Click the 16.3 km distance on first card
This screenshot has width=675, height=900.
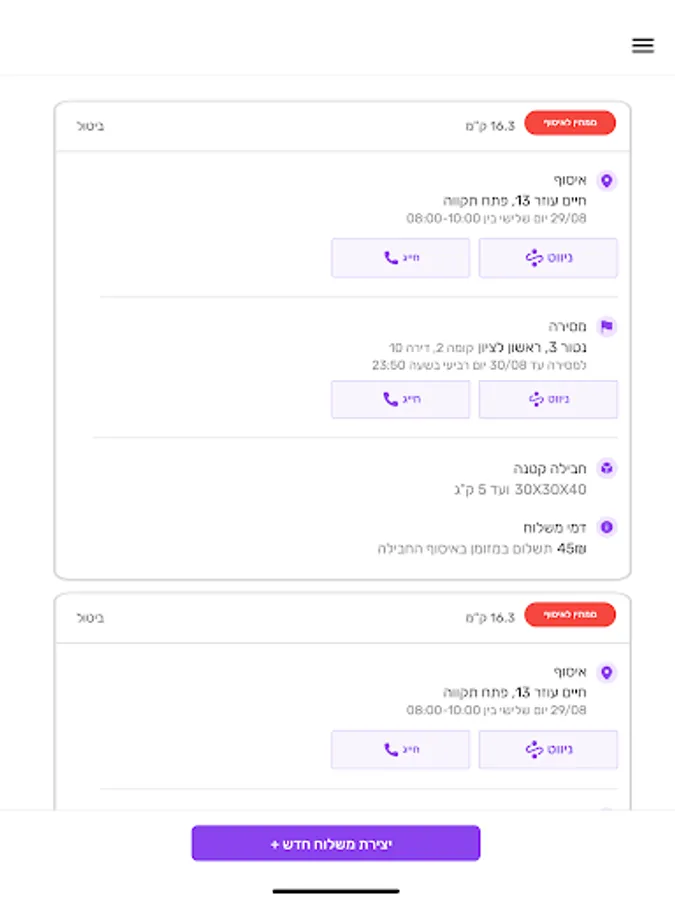(490, 126)
